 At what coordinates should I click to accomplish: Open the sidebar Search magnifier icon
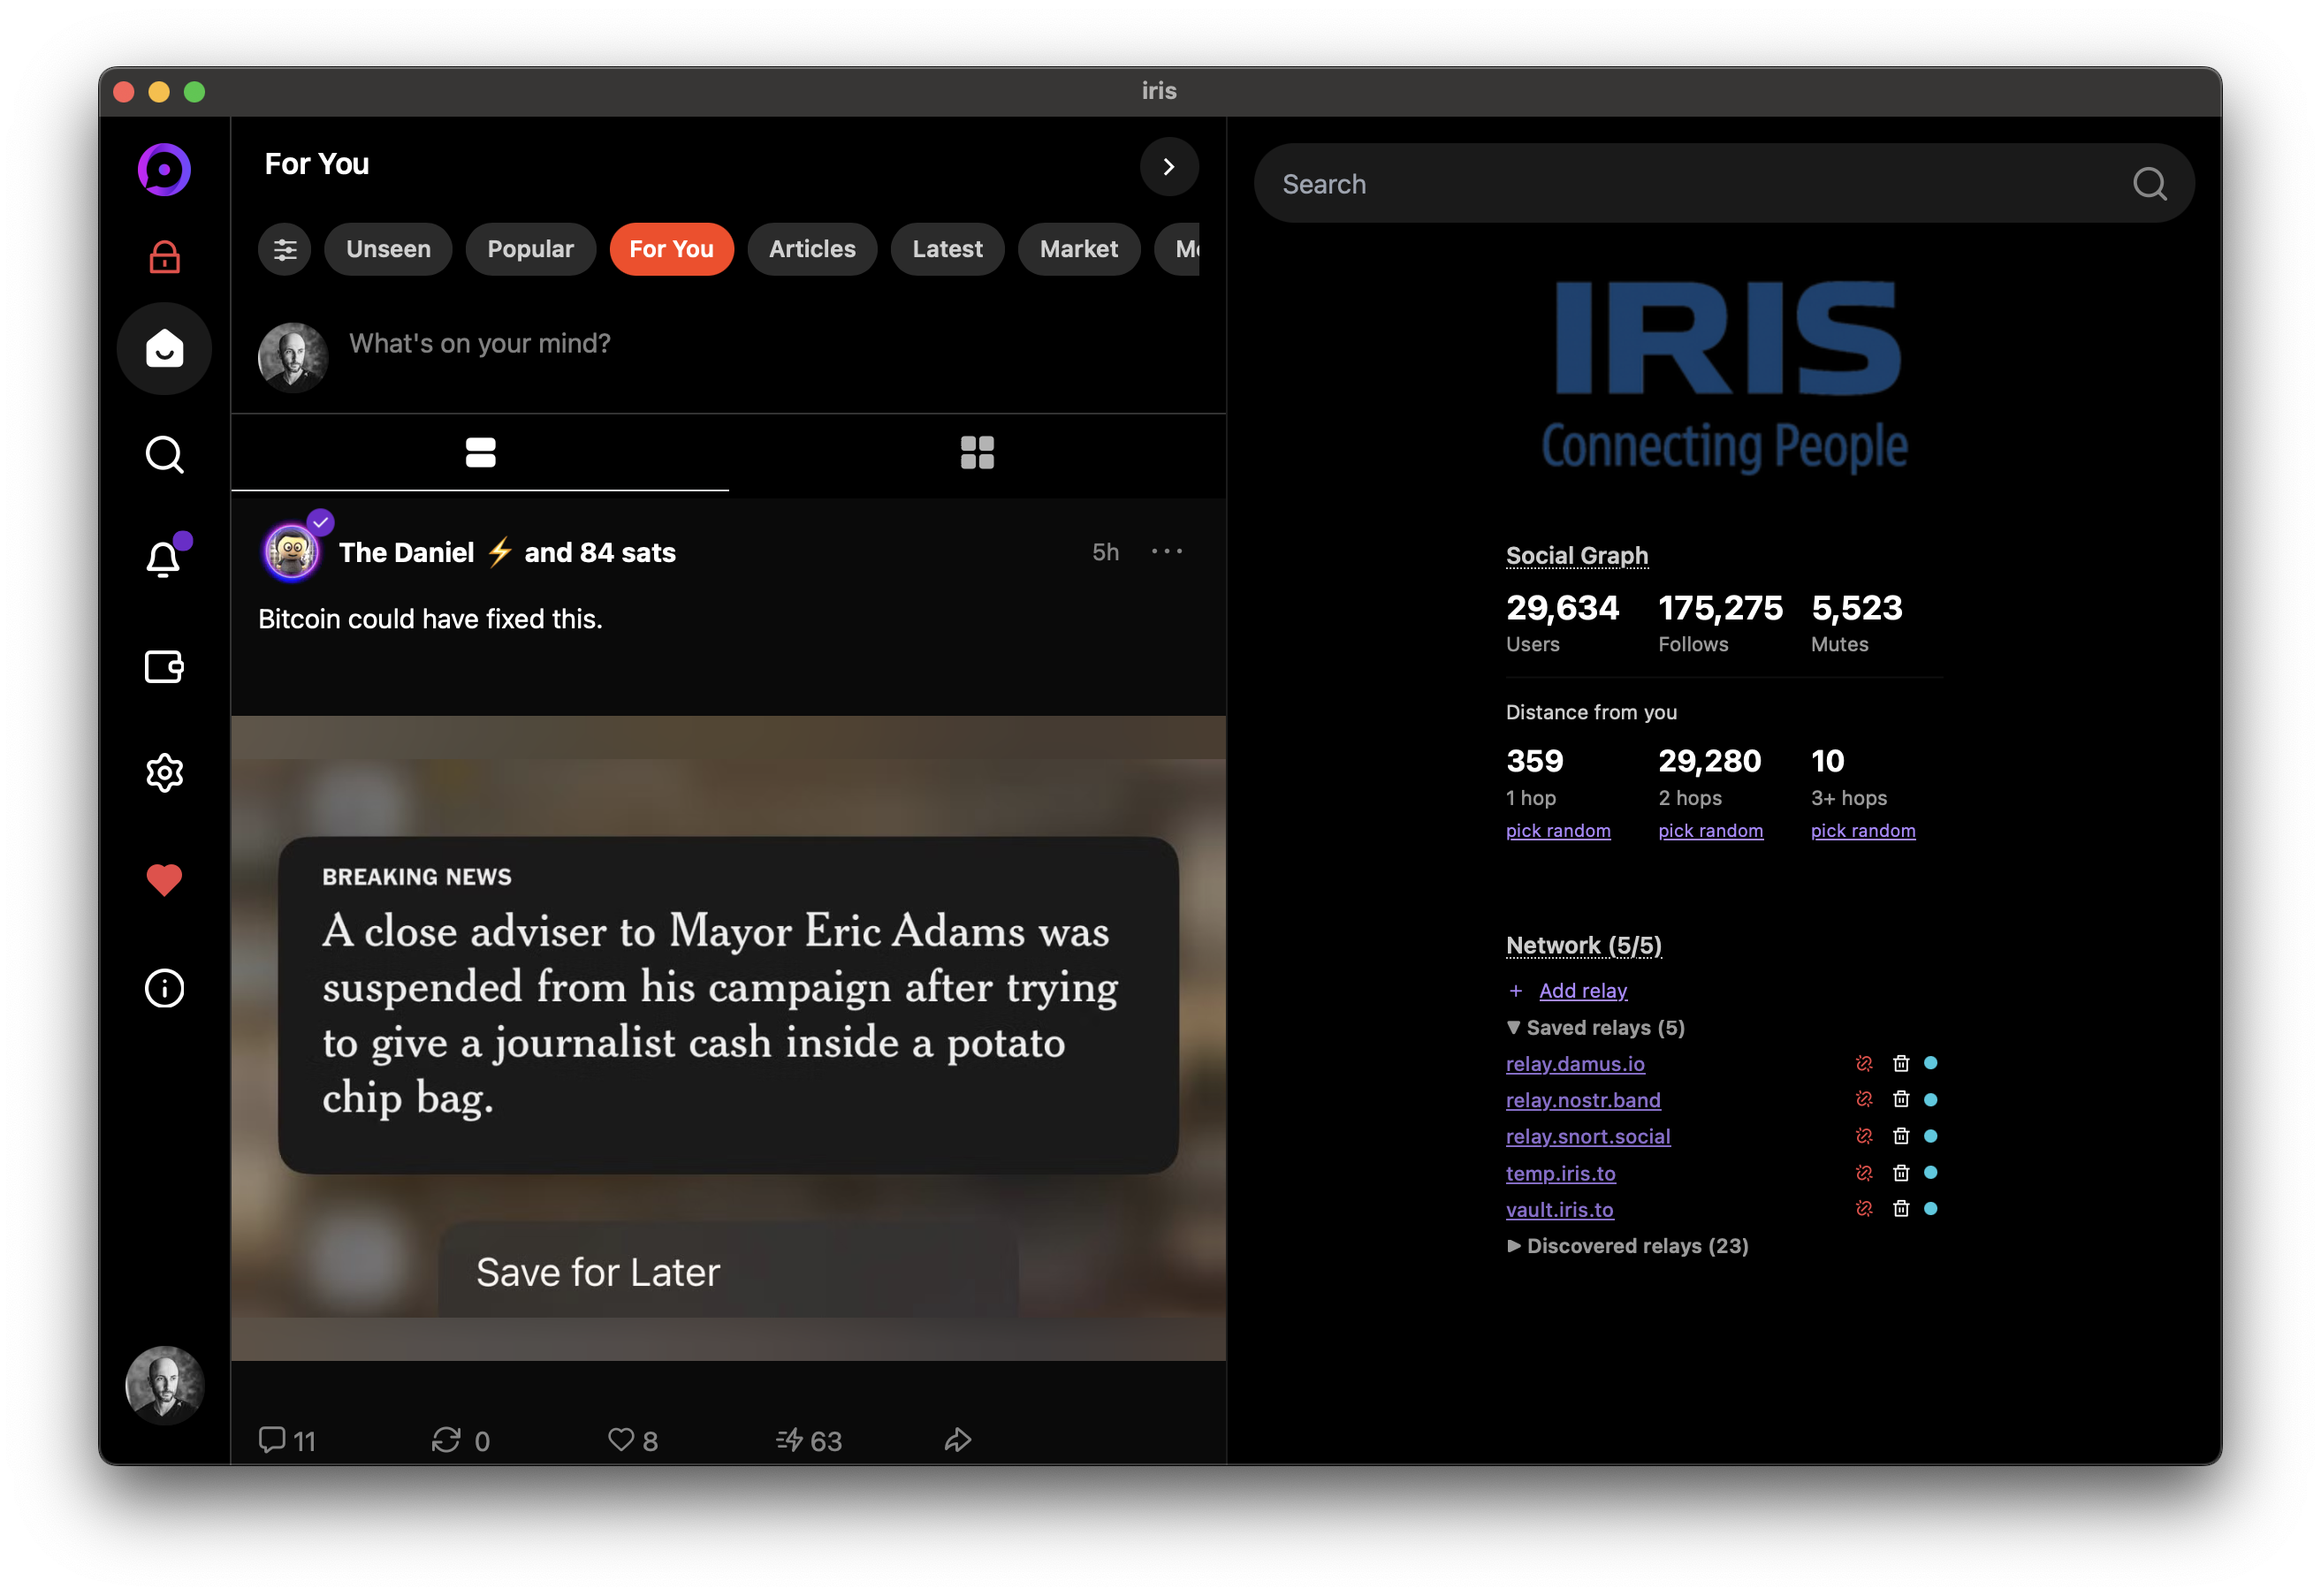pos(164,454)
